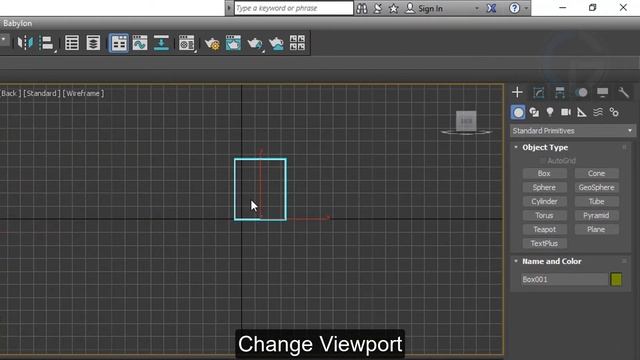Click the Sphere primitive button
The height and width of the screenshot is (360, 640).
click(x=544, y=187)
